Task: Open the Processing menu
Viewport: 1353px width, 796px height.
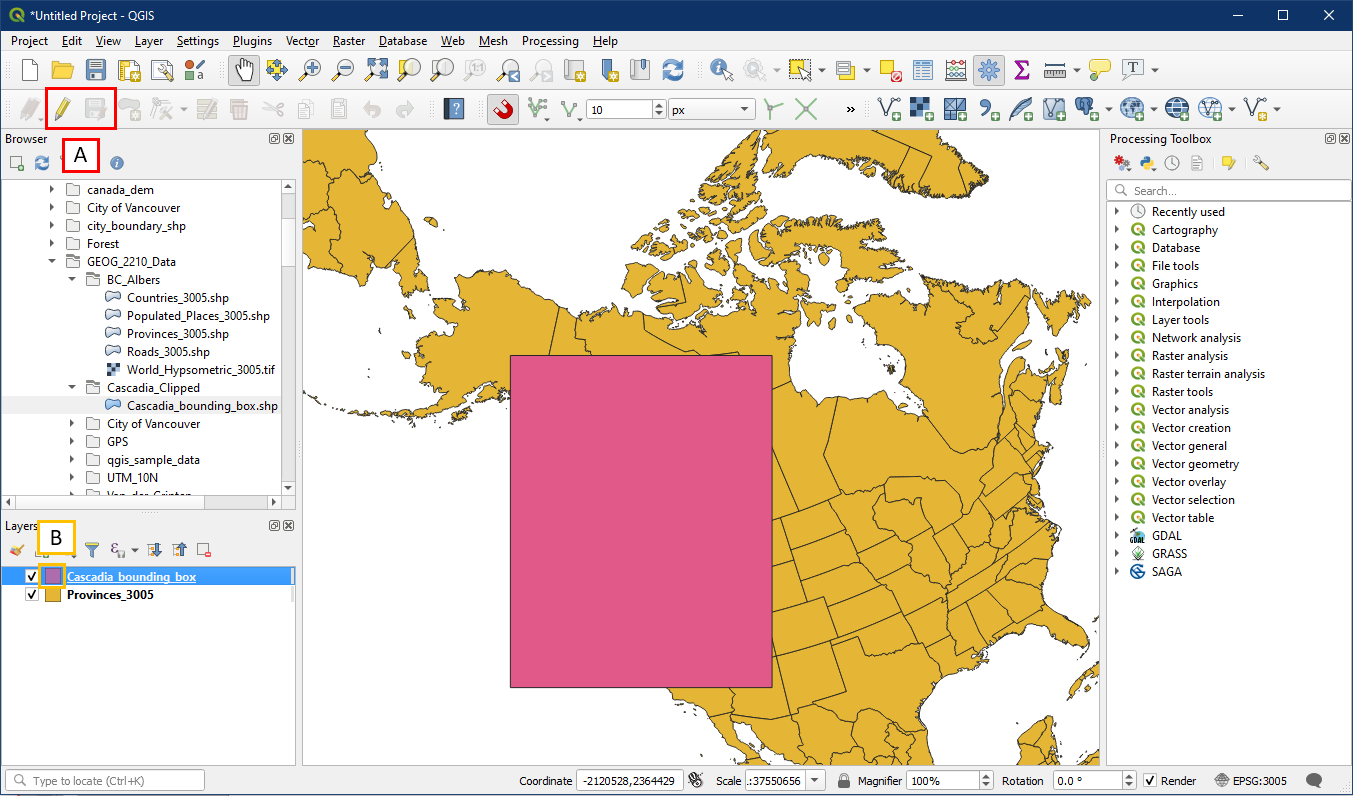Action: point(549,41)
